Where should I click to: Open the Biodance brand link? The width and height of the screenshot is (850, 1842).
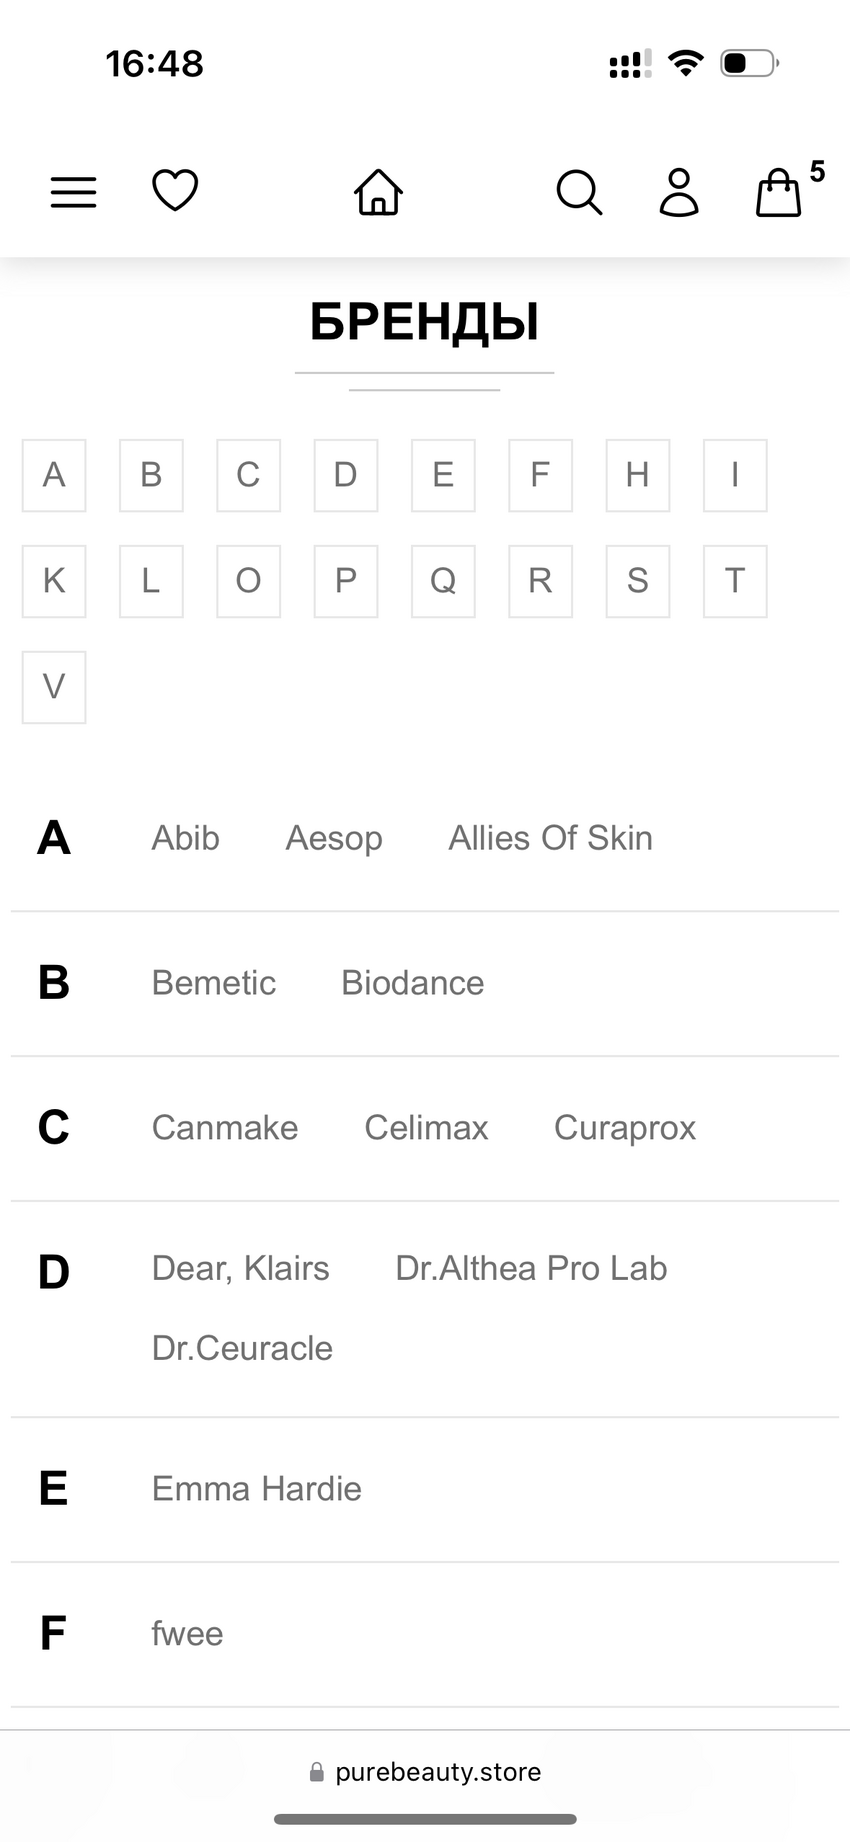tap(412, 983)
